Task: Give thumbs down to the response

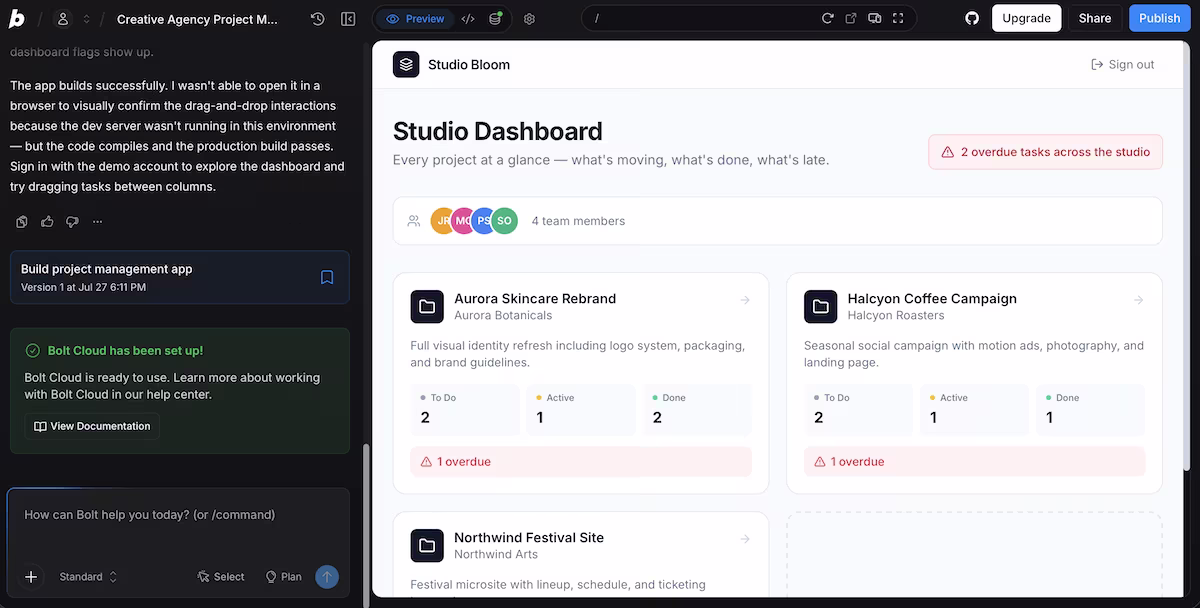Action: pyautogui.click(x=72, y=222)
